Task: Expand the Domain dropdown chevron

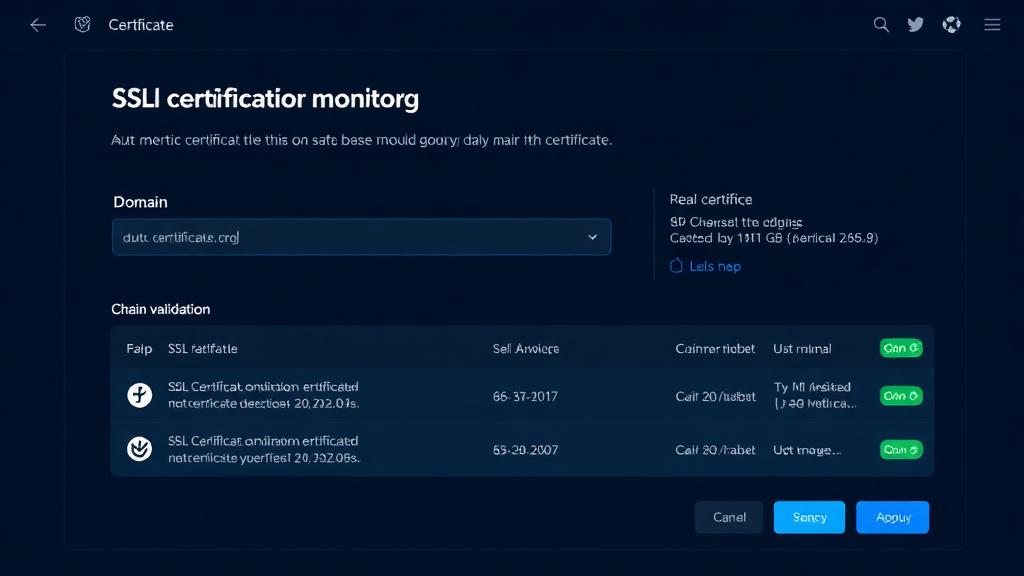Action: tap(592, 237)
